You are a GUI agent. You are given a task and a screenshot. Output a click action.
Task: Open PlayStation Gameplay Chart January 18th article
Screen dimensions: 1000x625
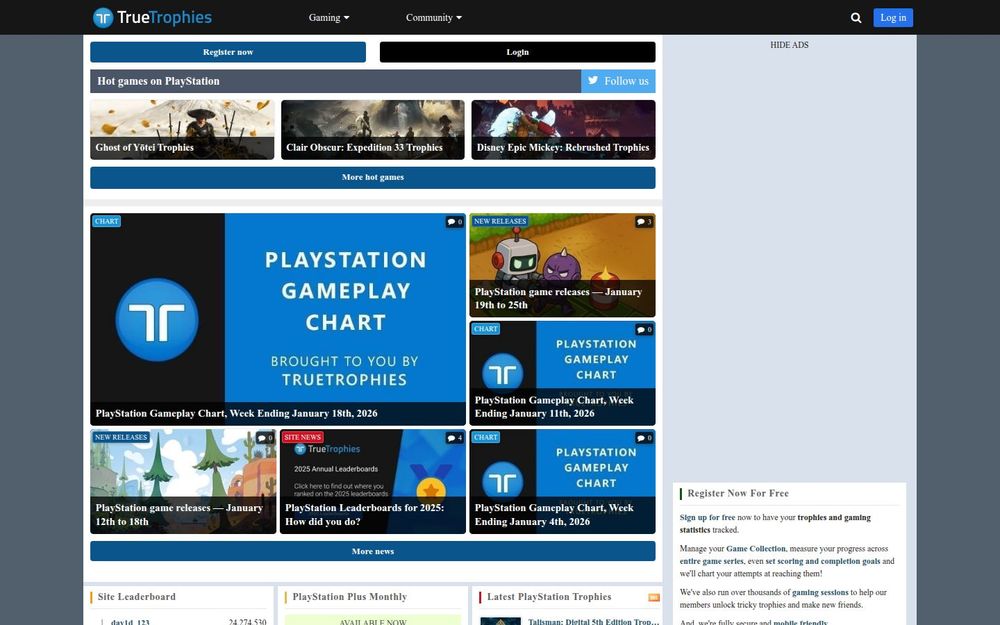(278, 319)
